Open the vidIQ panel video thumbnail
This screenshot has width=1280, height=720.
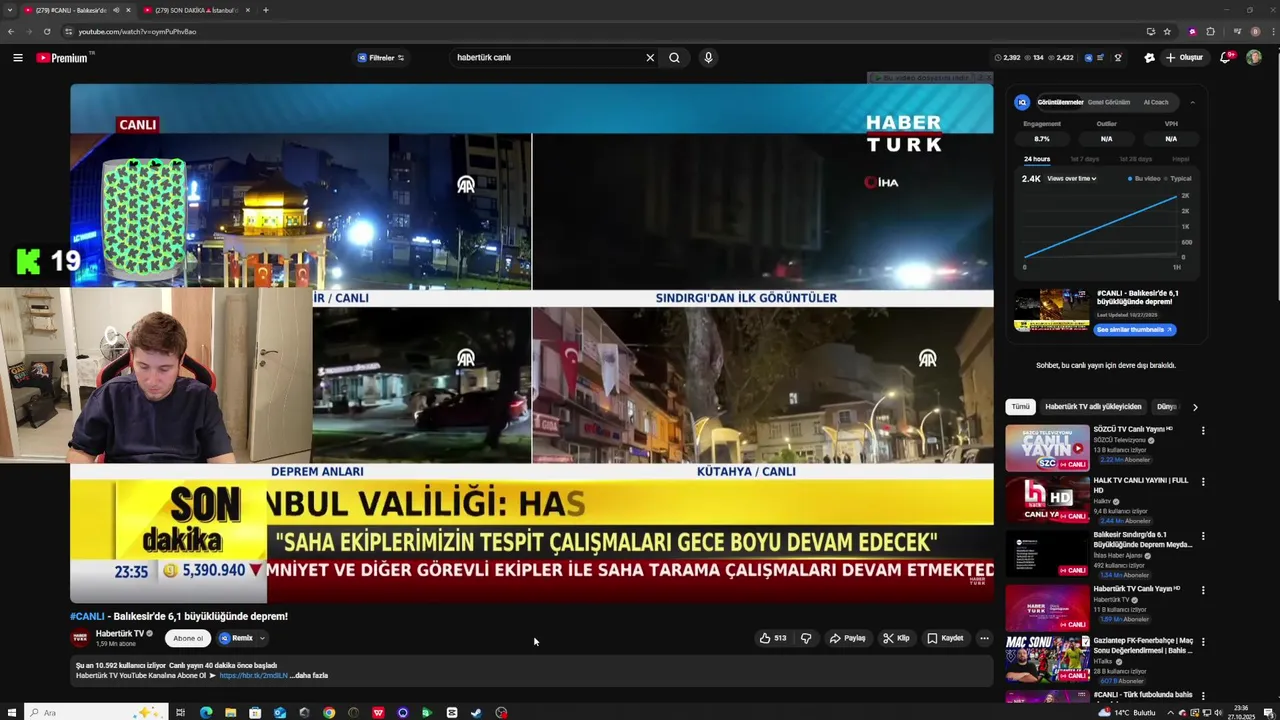pyautogui.click(x=1052, y=311)
